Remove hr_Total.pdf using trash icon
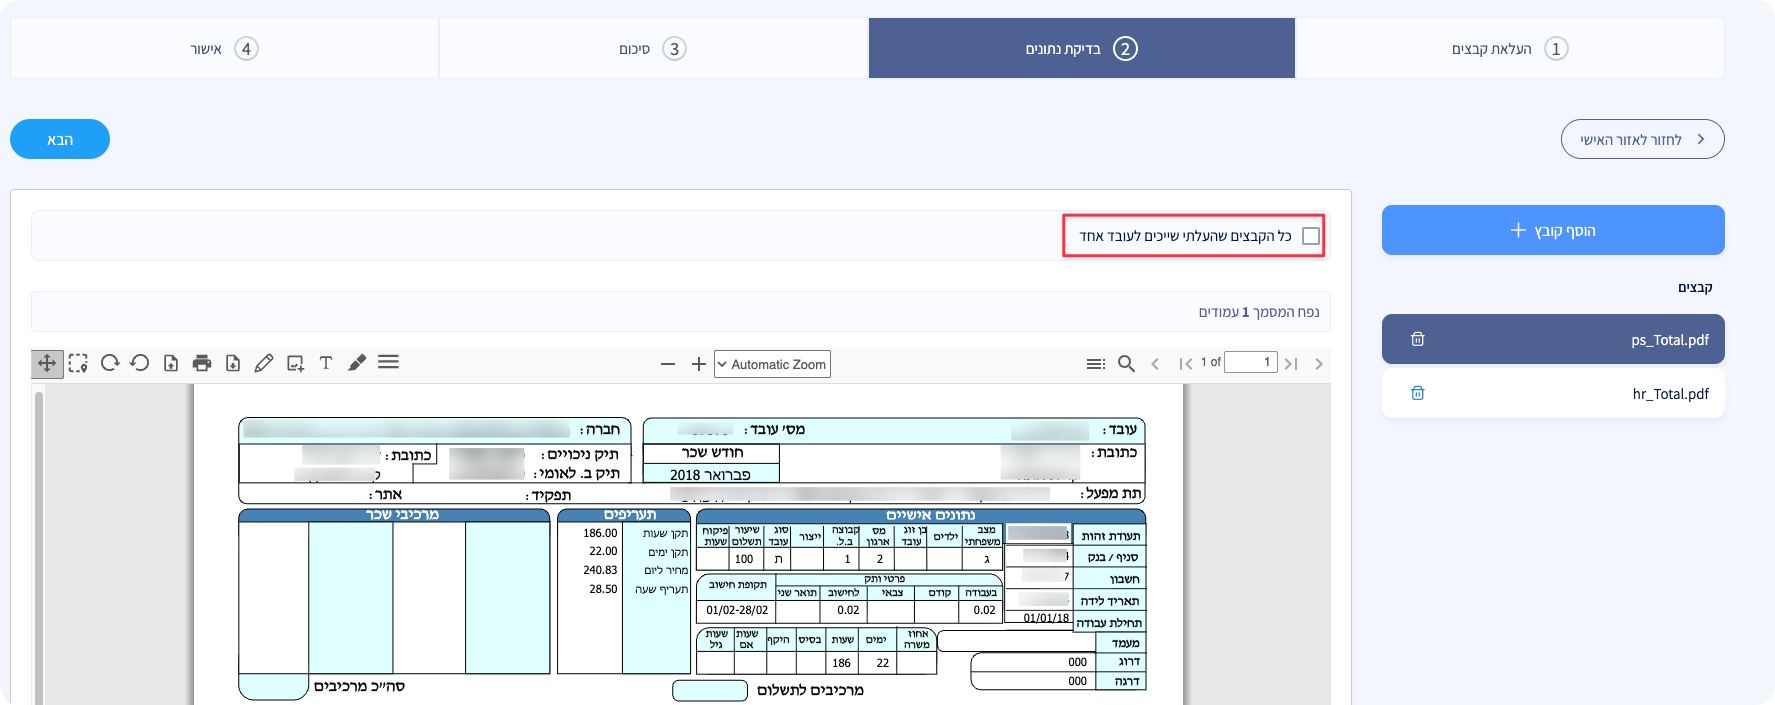This screenshot has height=705, width=1775. 1417,394
